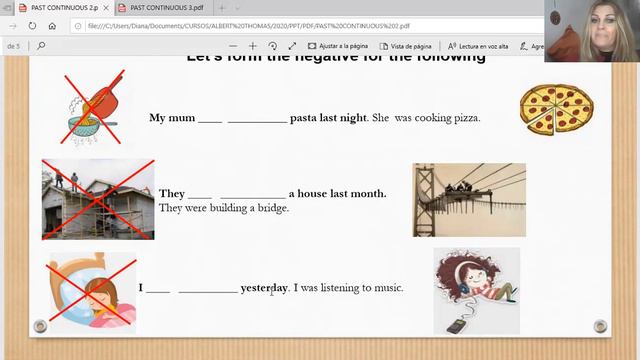
Task: Open Vista de página options
Action: 405,46
